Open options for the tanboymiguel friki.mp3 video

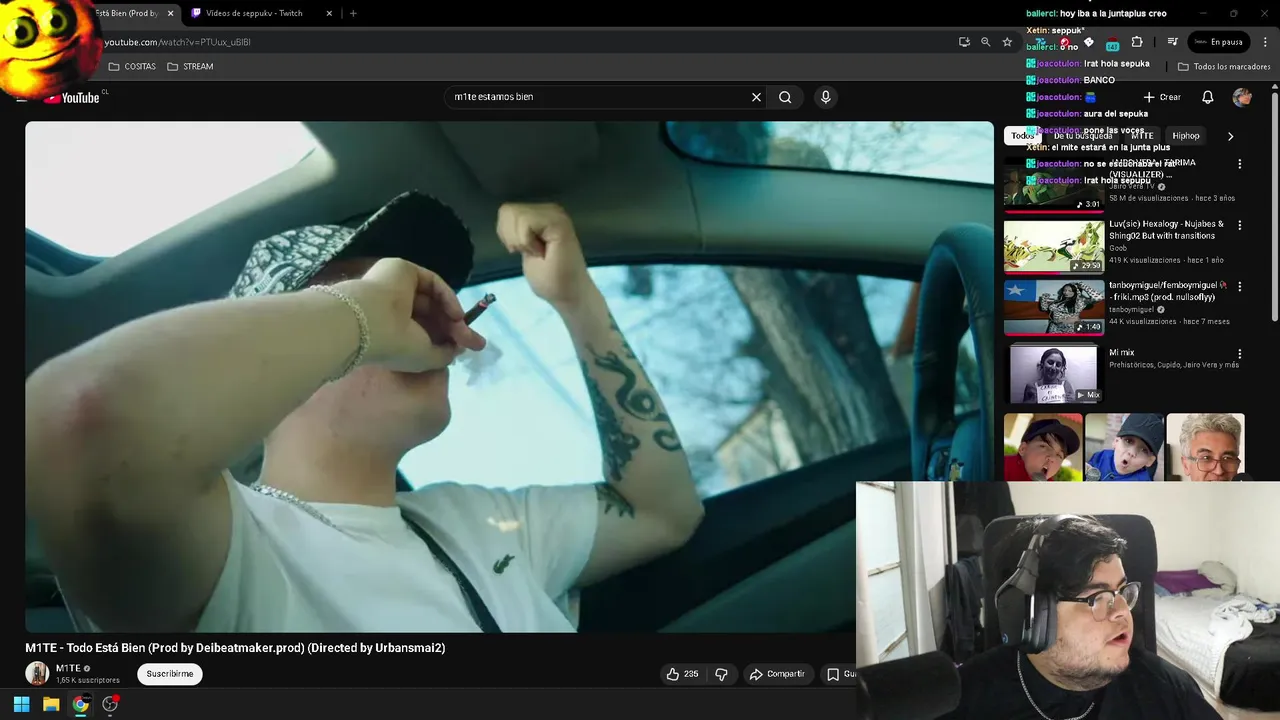(1240, 286)
